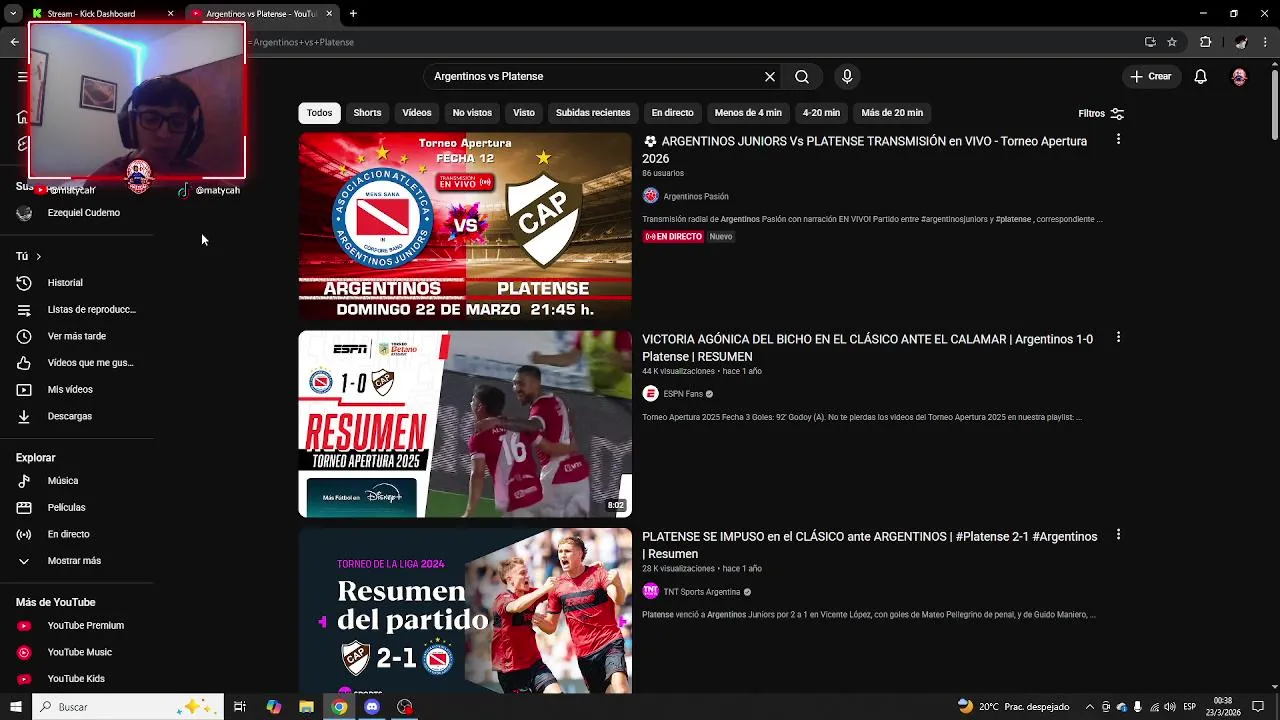Start voice search with microphone icon
Screen dimensions: 1280x720
click(847, 77)
